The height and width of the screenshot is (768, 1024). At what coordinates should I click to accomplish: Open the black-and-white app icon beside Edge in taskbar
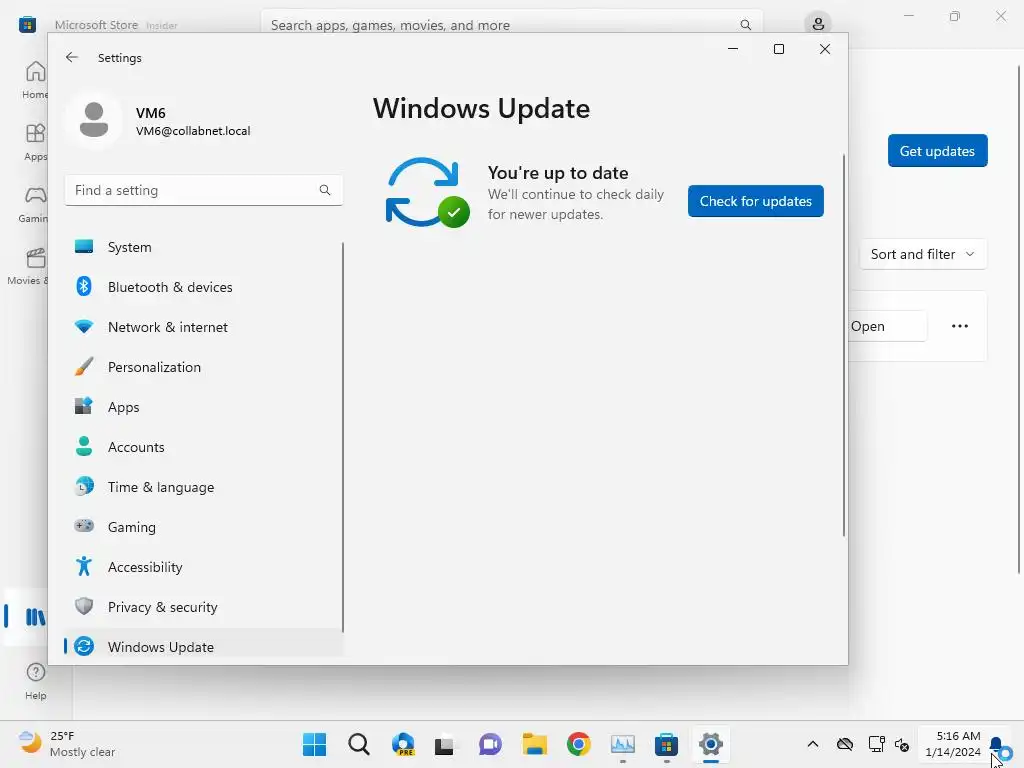446,744
